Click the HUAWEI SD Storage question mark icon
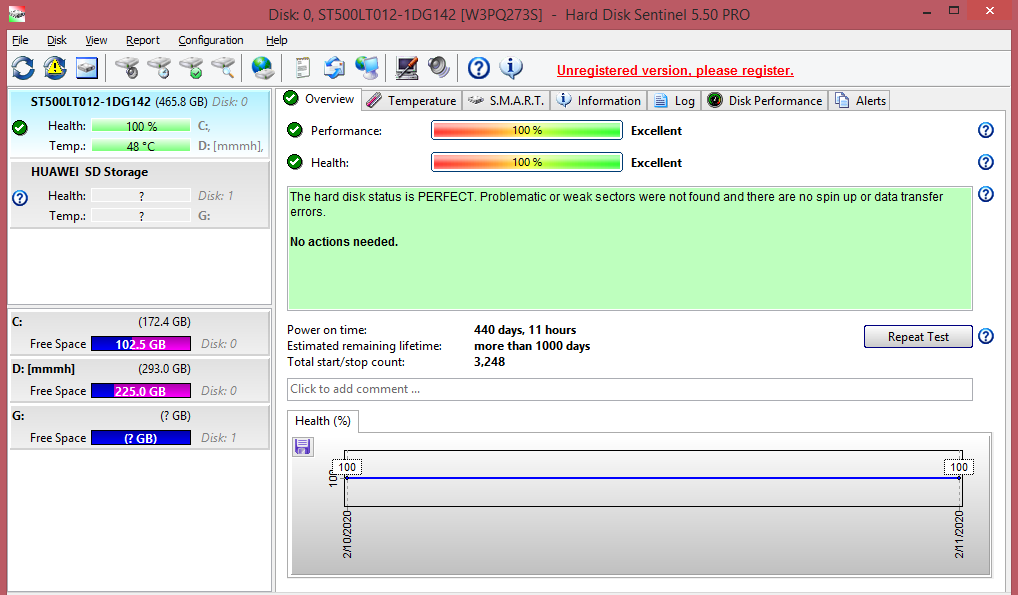 [x=20, y=197]
